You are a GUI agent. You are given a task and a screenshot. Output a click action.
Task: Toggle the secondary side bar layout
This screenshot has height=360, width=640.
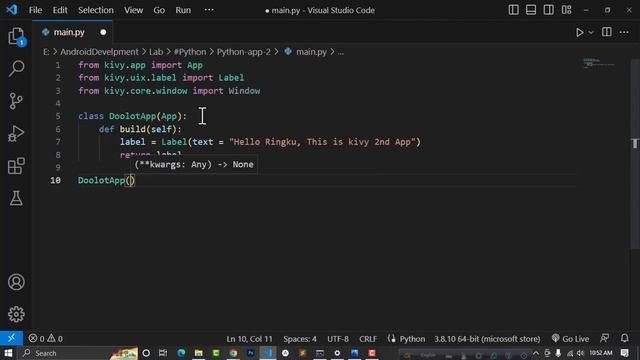click(549, 10)
